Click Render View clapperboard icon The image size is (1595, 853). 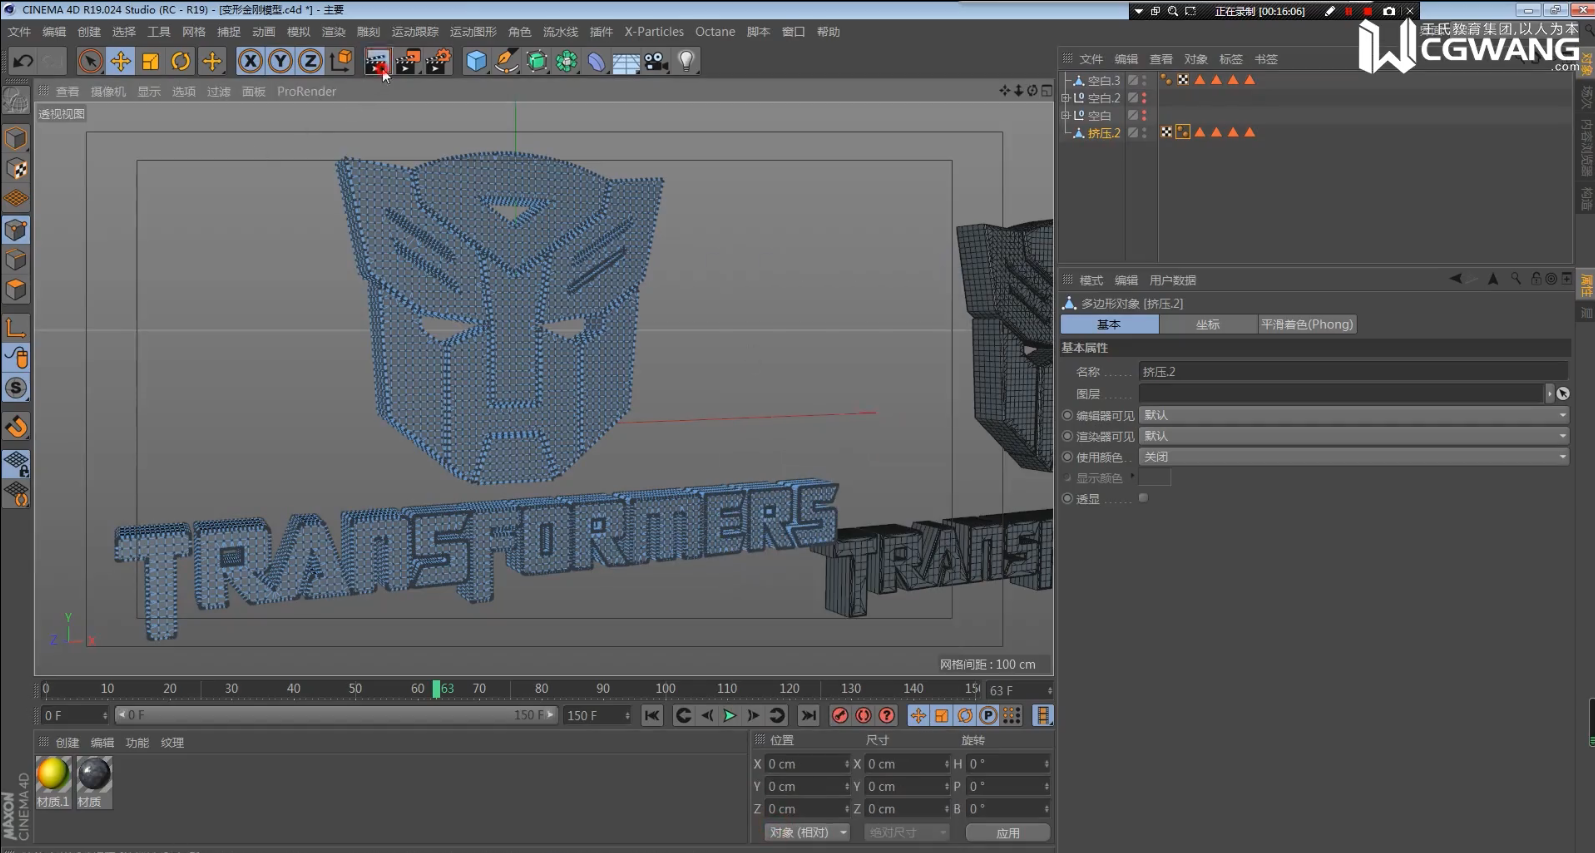pyautogui.click(x=377, y=61)
